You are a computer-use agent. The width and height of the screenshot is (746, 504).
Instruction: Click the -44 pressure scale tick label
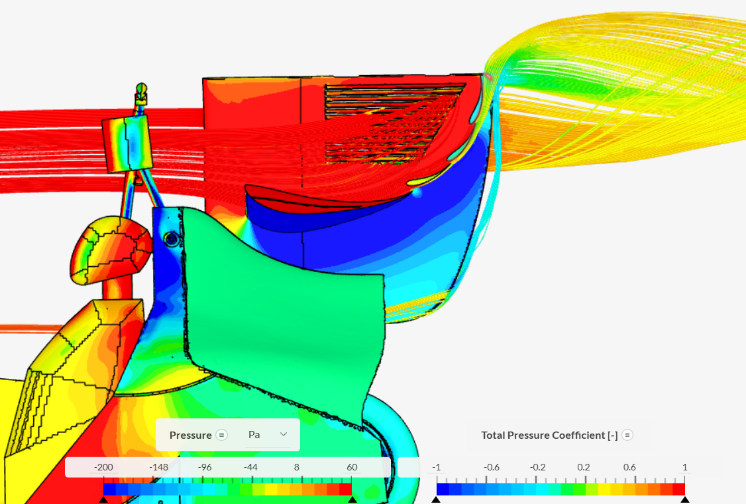point(250,467)
